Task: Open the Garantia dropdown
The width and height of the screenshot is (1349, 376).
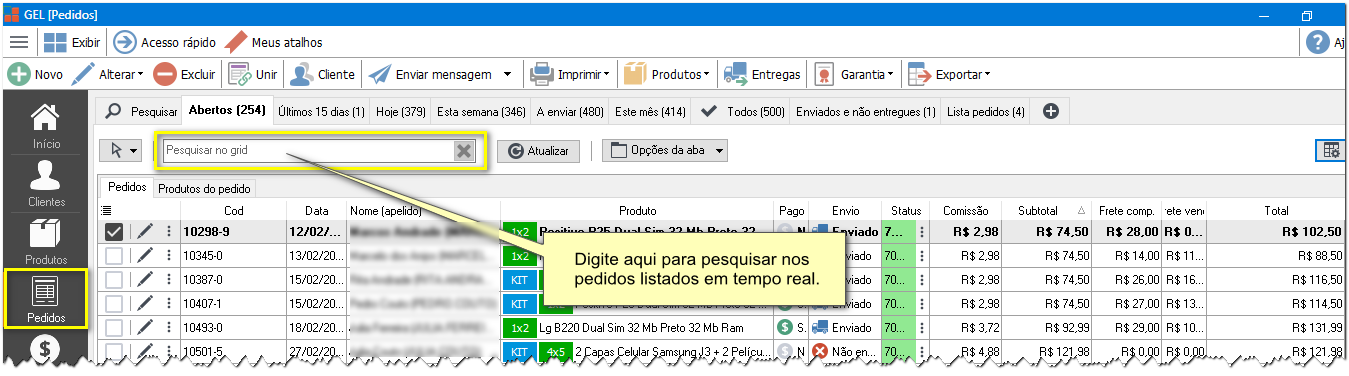Action: [x=854, y=74]
